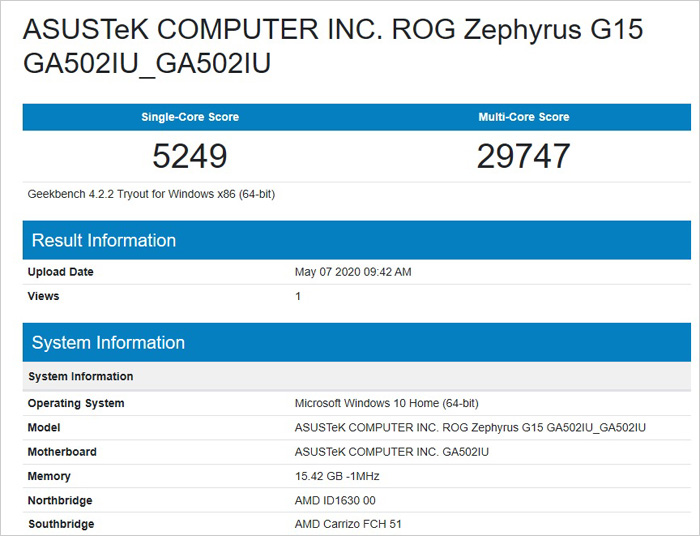Click the Result Information section header

(x=104, y=240)
